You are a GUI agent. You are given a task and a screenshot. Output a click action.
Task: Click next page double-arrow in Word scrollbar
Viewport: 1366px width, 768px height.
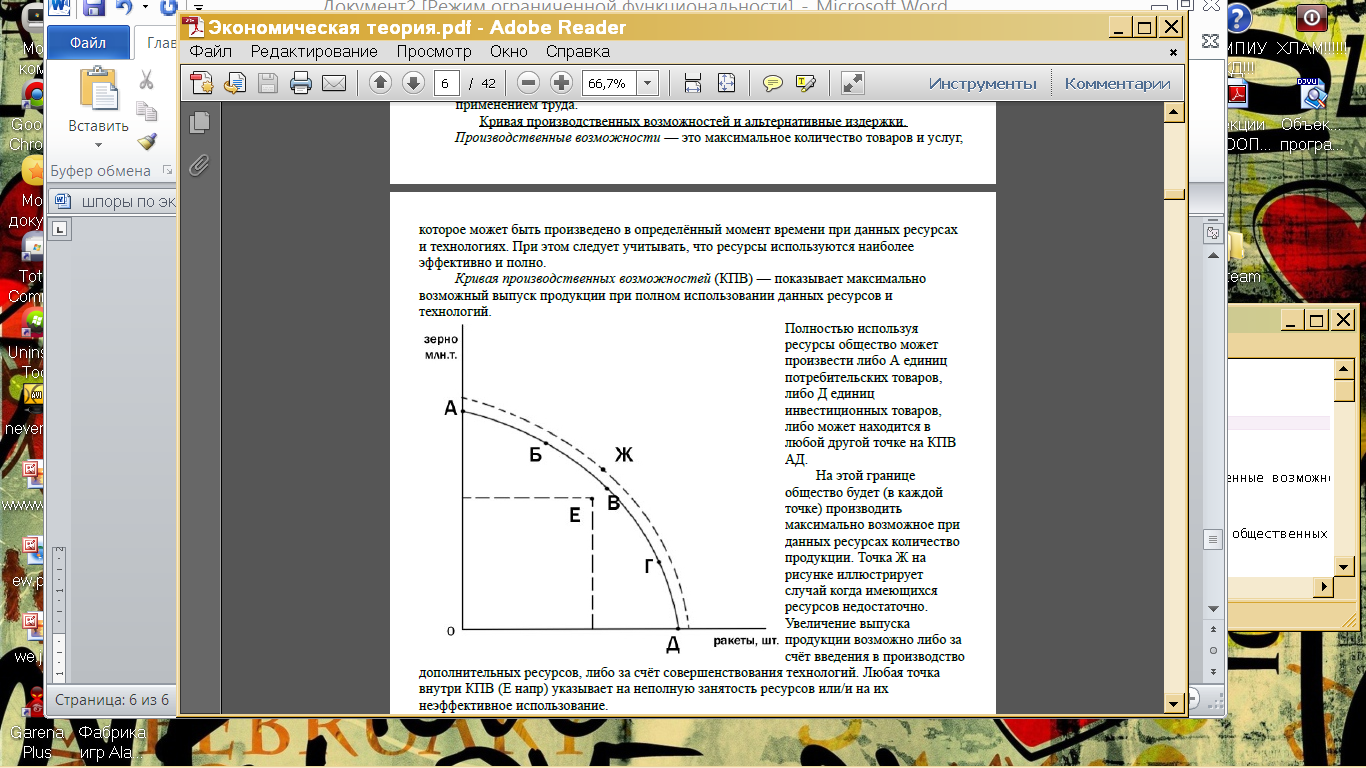(x=1215, y=671)
